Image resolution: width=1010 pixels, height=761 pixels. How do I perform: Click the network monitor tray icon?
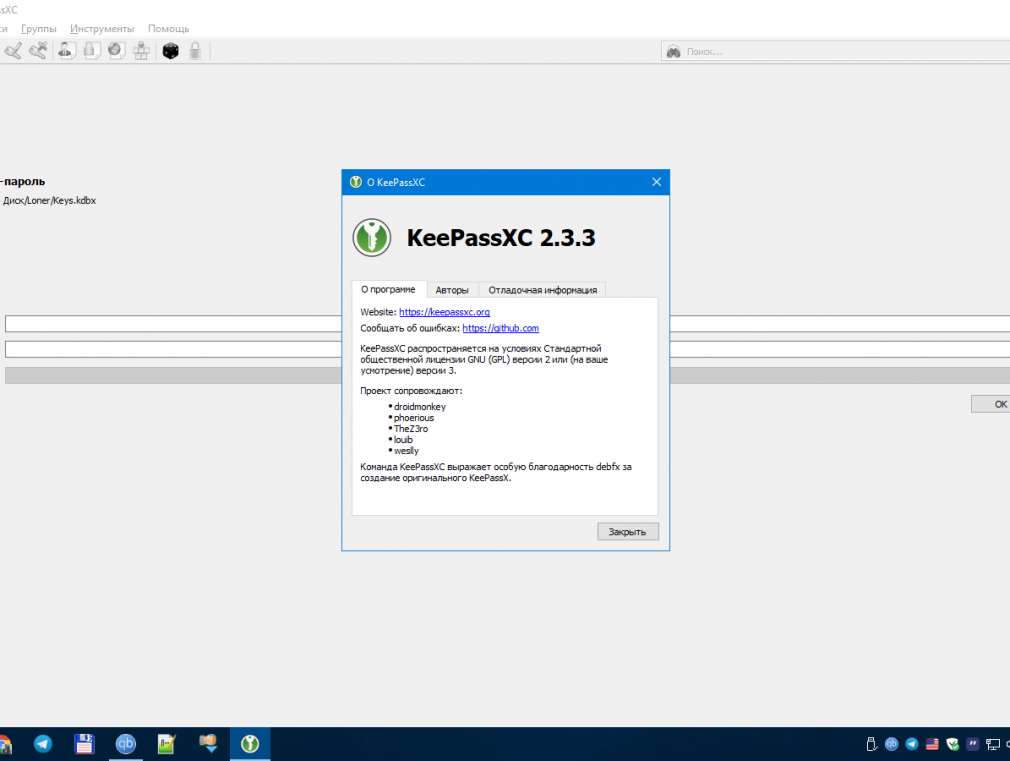coord(993,744)
